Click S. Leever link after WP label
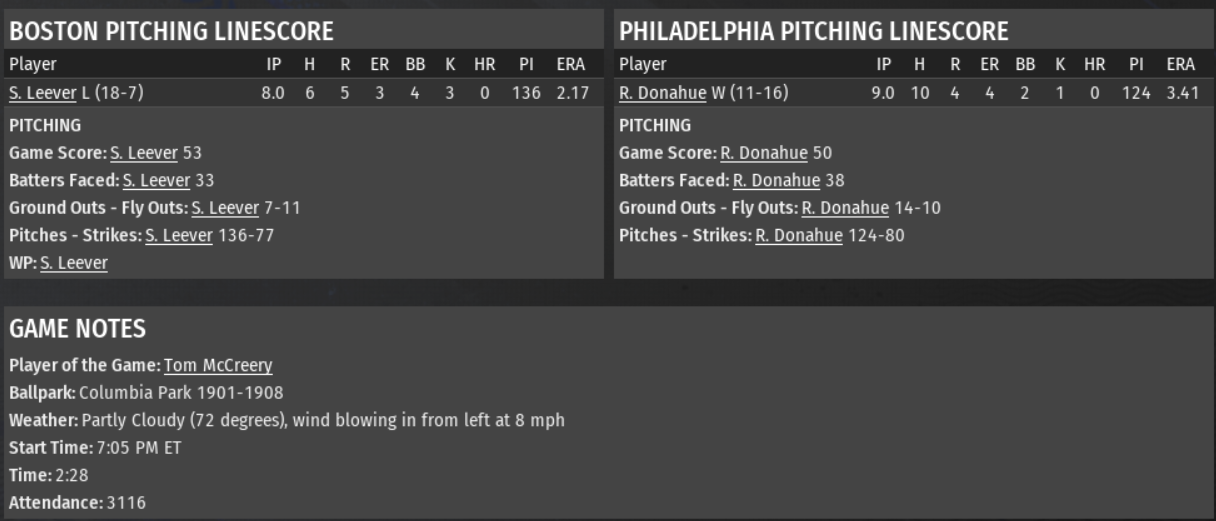The width and height of the screenshot is (1216, 521). click(x=74, y=263)
